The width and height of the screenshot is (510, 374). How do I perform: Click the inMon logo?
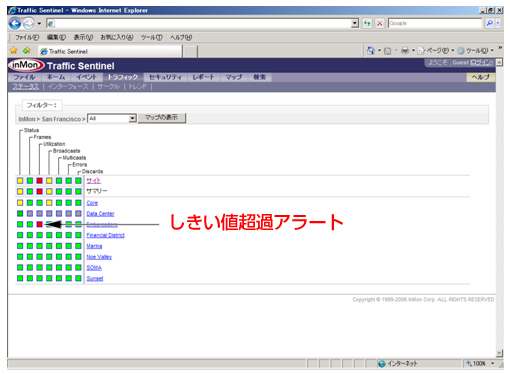pyautogui.click(x=26, y=65)
